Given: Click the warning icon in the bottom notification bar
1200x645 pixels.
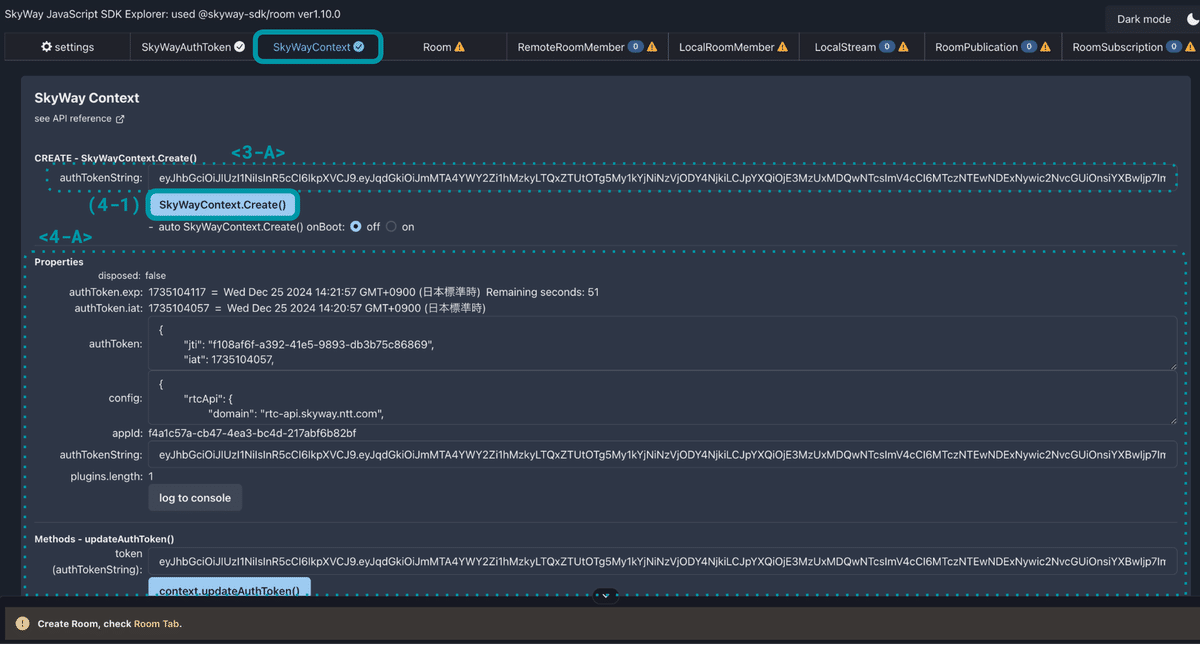Looking at the screenshot, I should 22,622.
